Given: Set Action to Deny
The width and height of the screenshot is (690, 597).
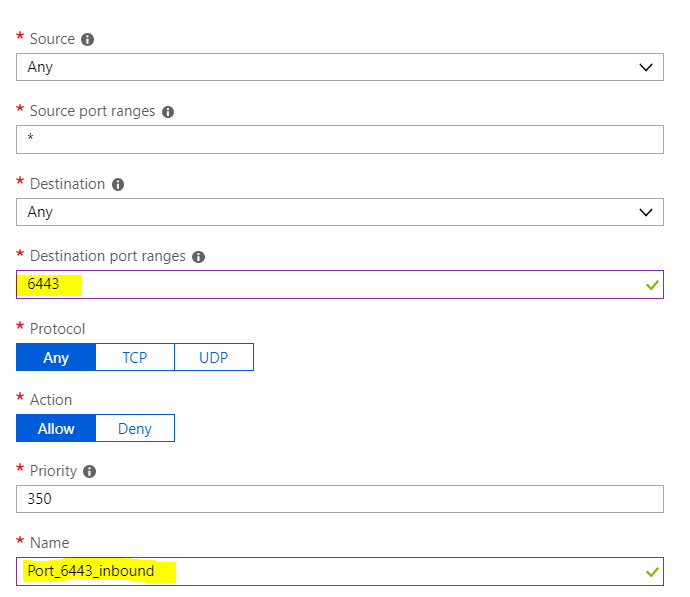Looking at the screenshot, I should (135, 428).
